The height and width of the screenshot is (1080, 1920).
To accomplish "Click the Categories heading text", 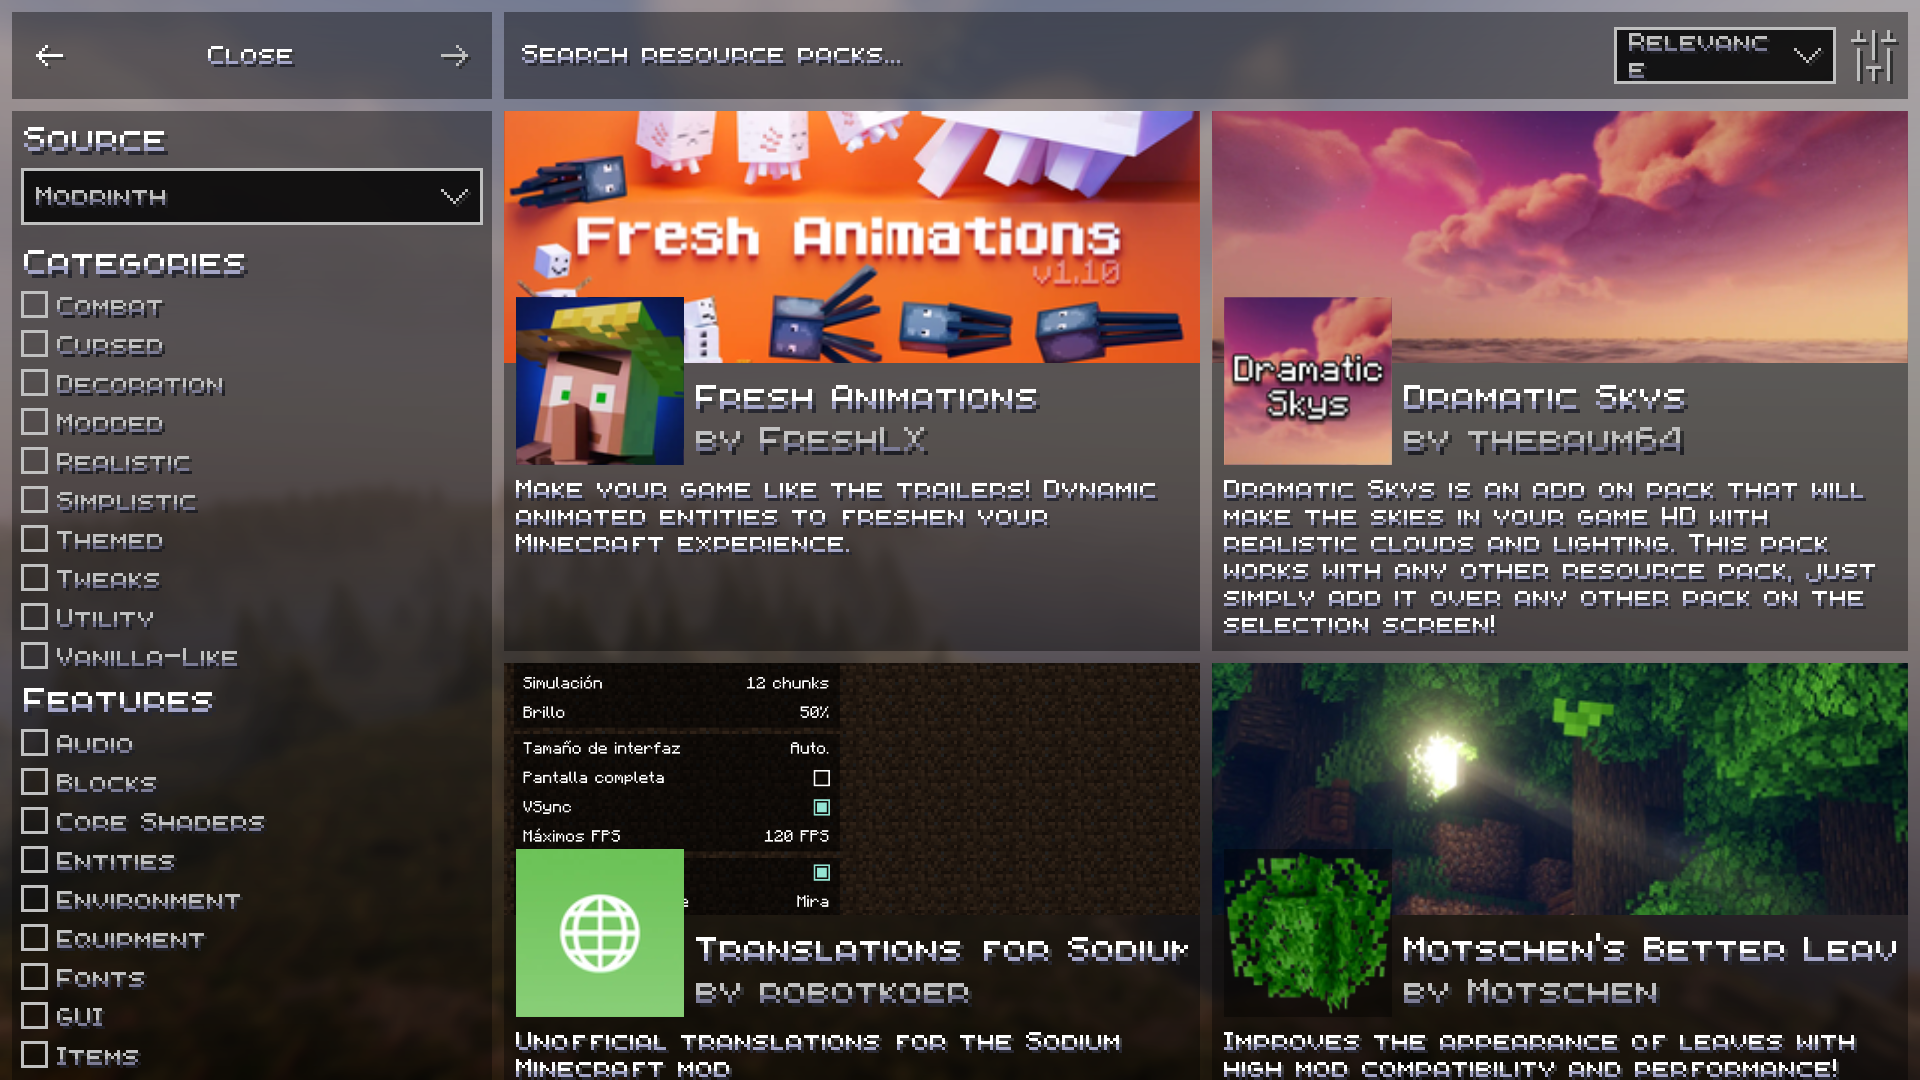I will tap(134, 264).
